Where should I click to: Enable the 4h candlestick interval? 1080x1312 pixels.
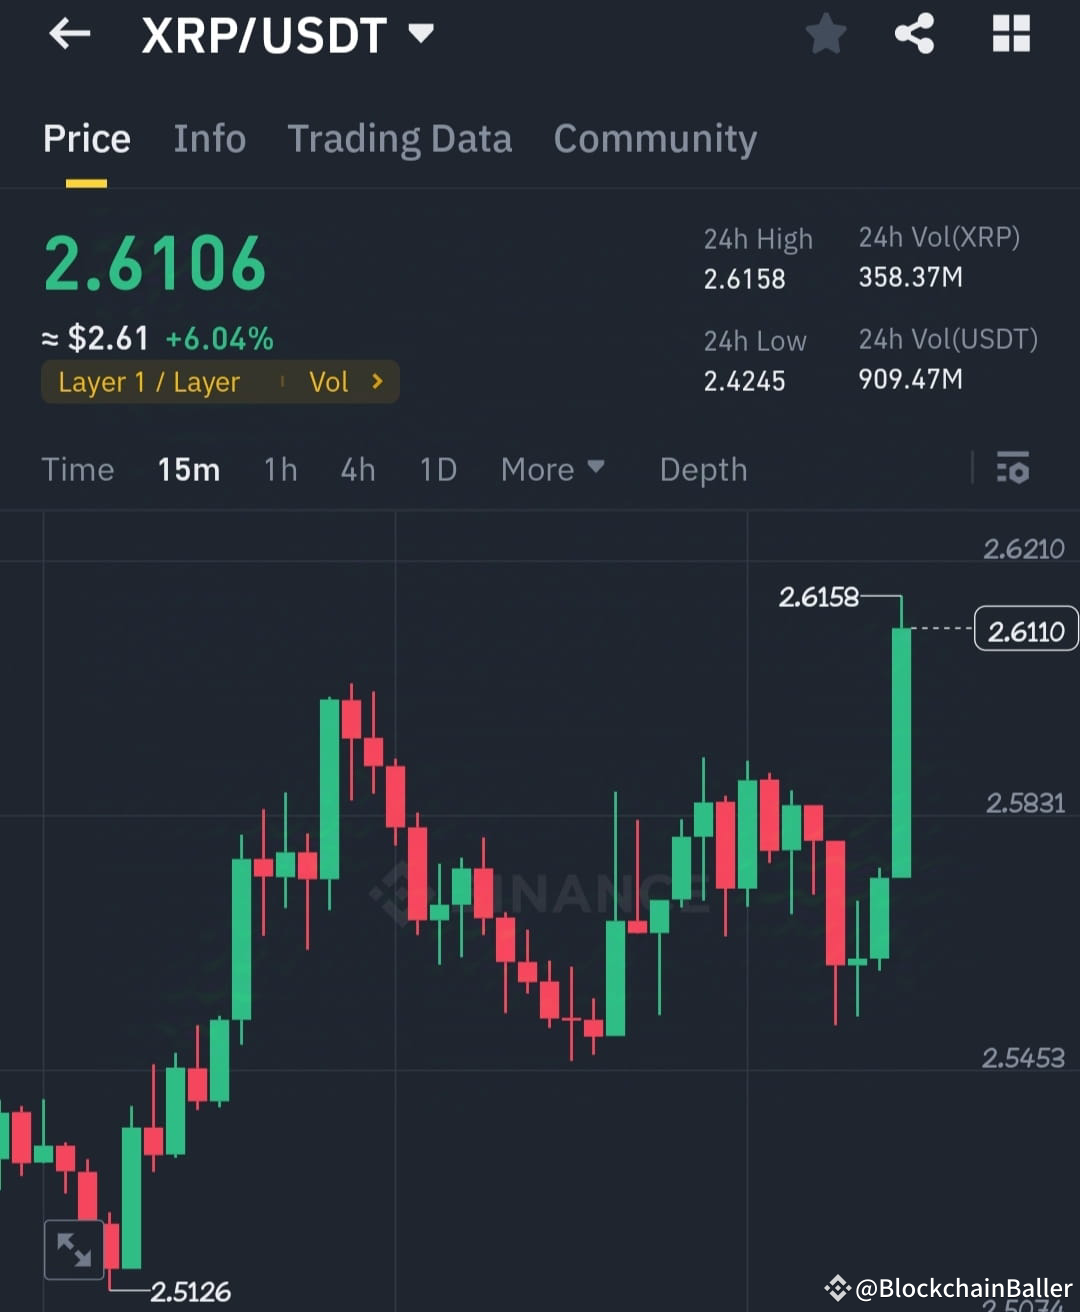pyautogui.click(x=357, y=469)
